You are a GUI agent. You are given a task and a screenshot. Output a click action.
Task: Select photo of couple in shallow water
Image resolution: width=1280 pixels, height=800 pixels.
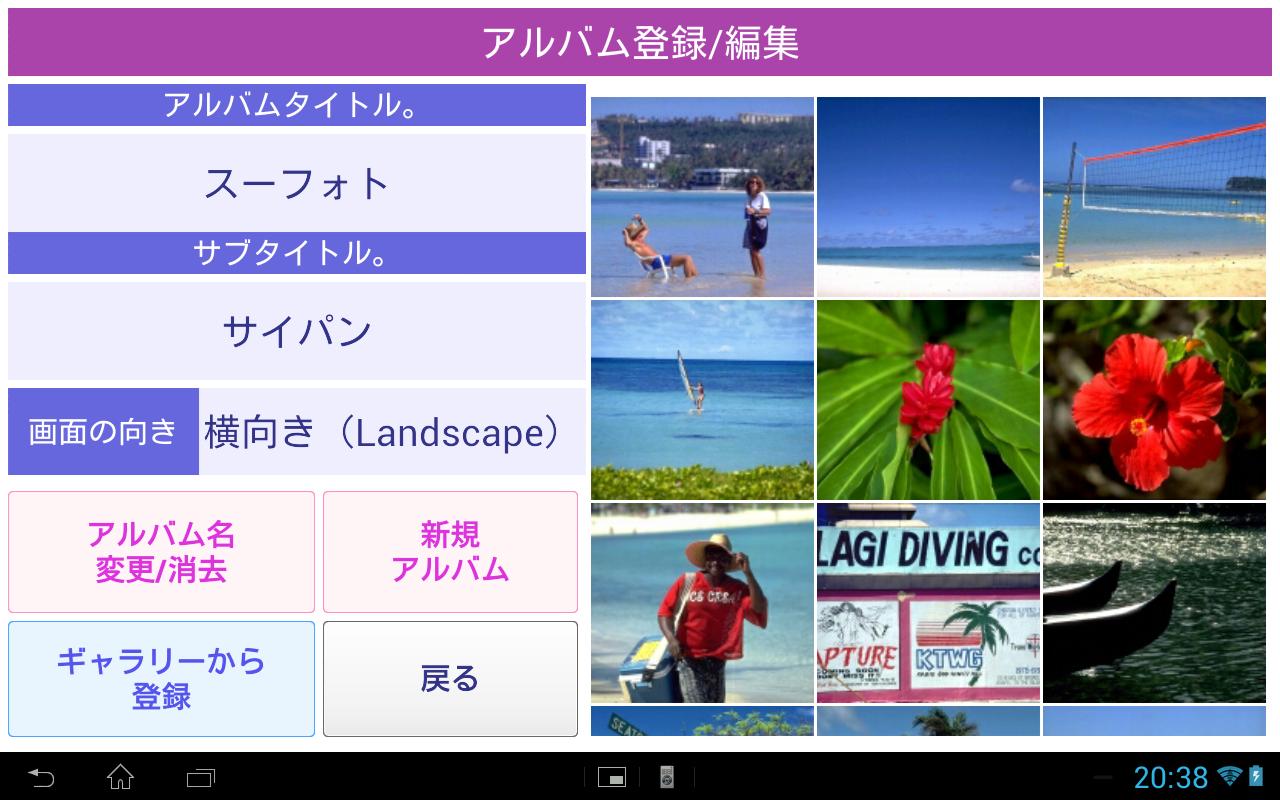click(x=702, y=197)
